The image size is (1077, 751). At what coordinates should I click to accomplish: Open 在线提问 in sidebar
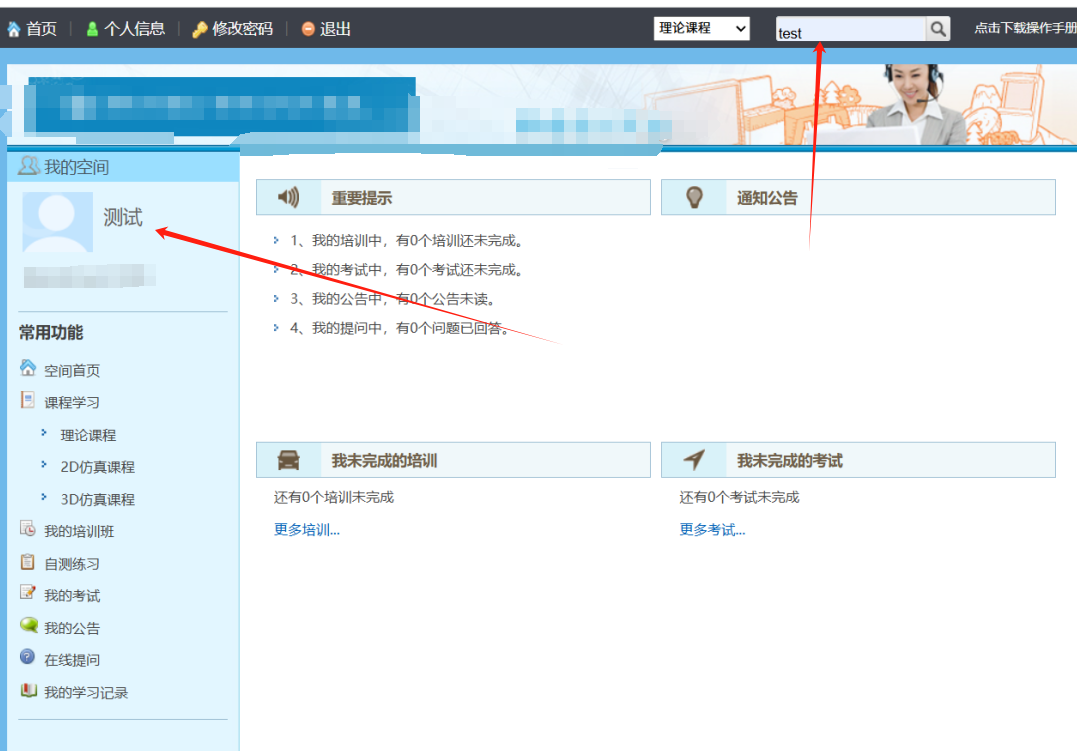pyautogui.click(x=72, y=660)
